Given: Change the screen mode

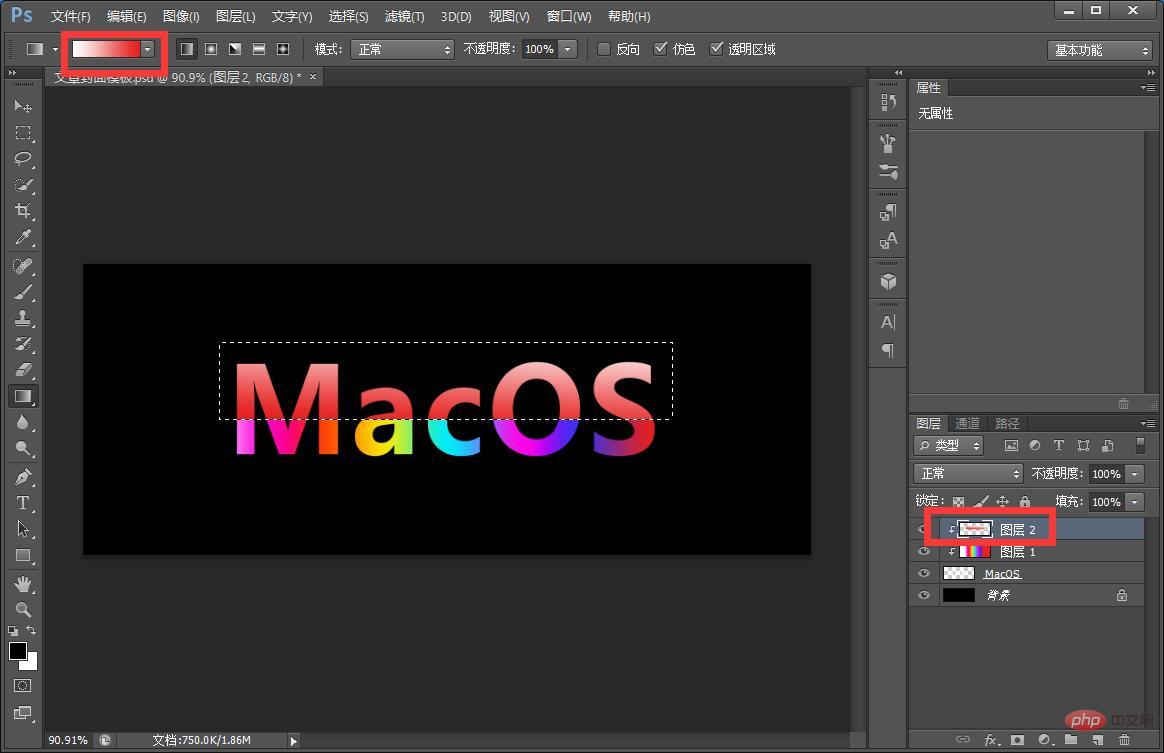Looking at the screenshot, I should pos(22,713).
